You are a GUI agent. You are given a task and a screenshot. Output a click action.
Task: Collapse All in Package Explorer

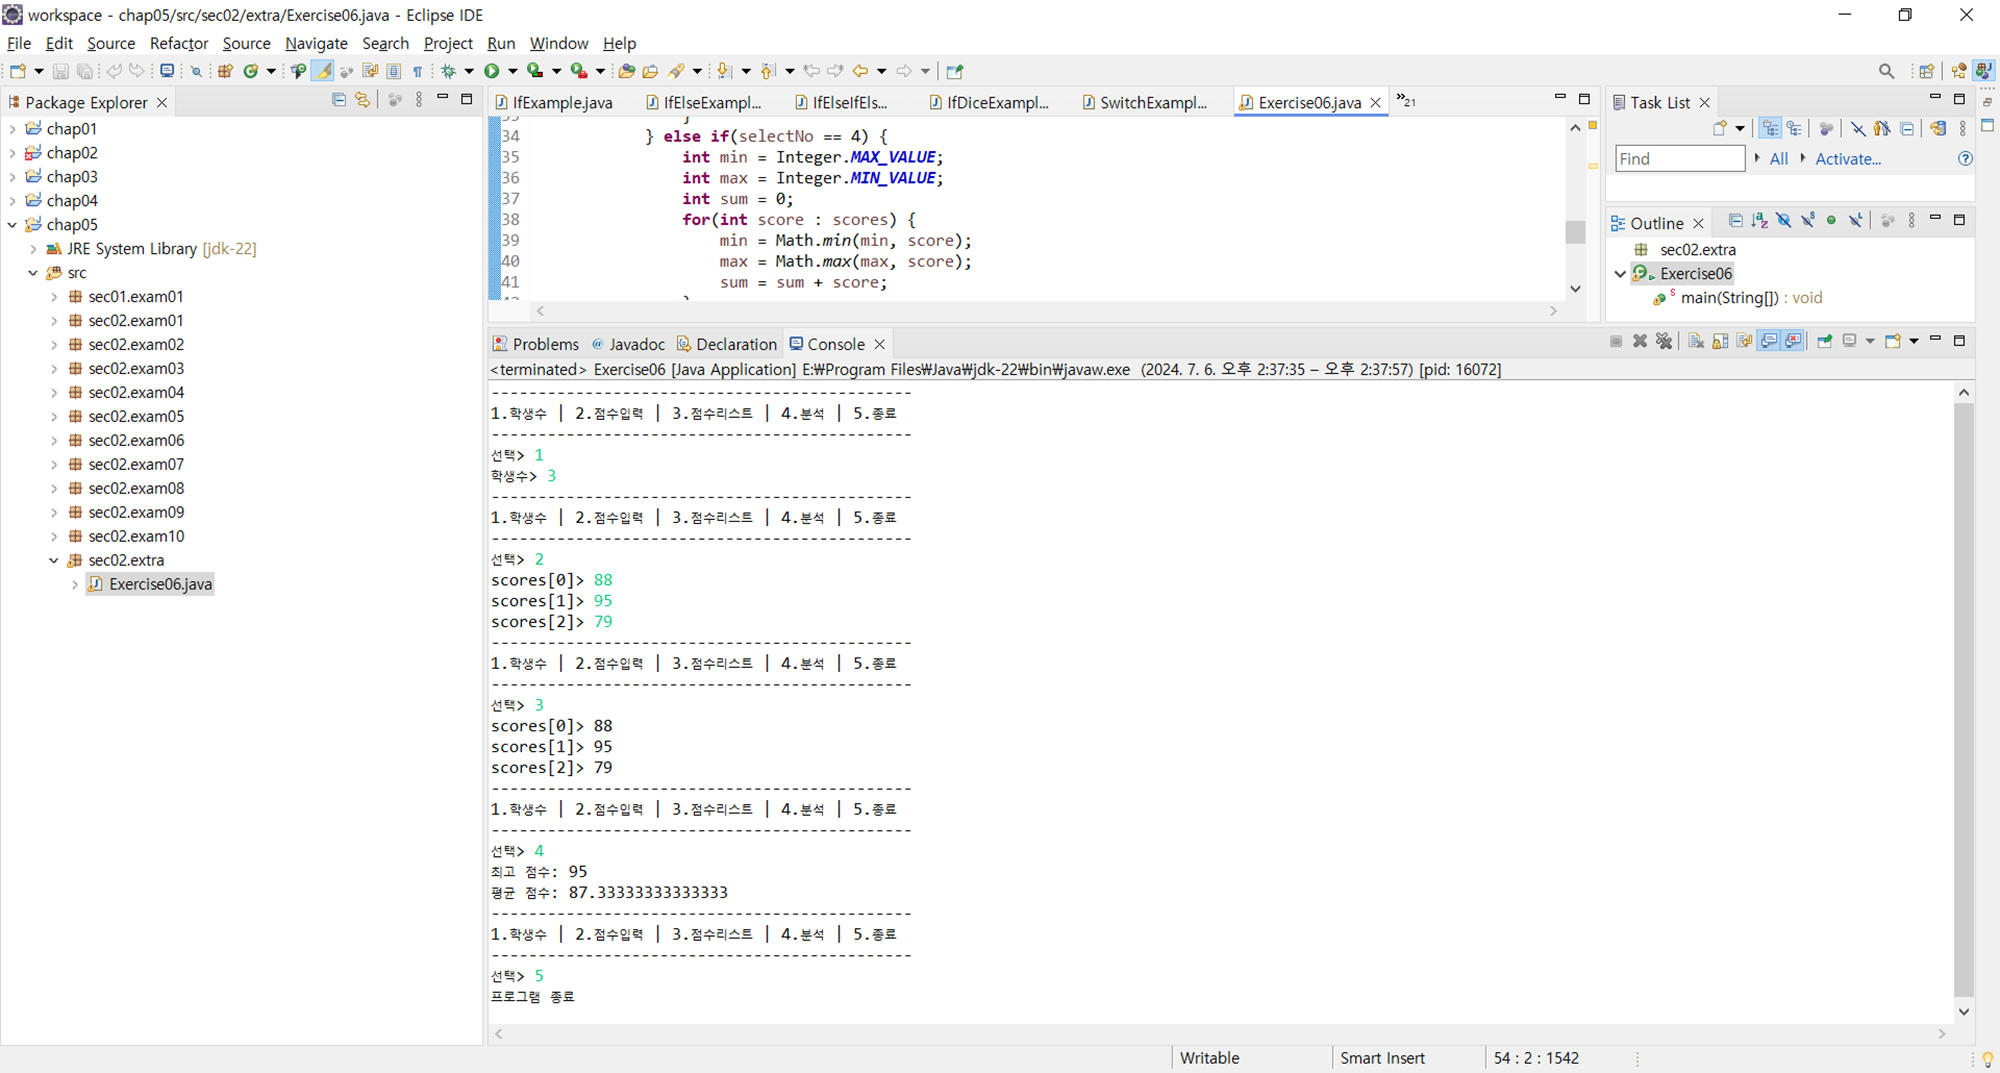point(339,100)
